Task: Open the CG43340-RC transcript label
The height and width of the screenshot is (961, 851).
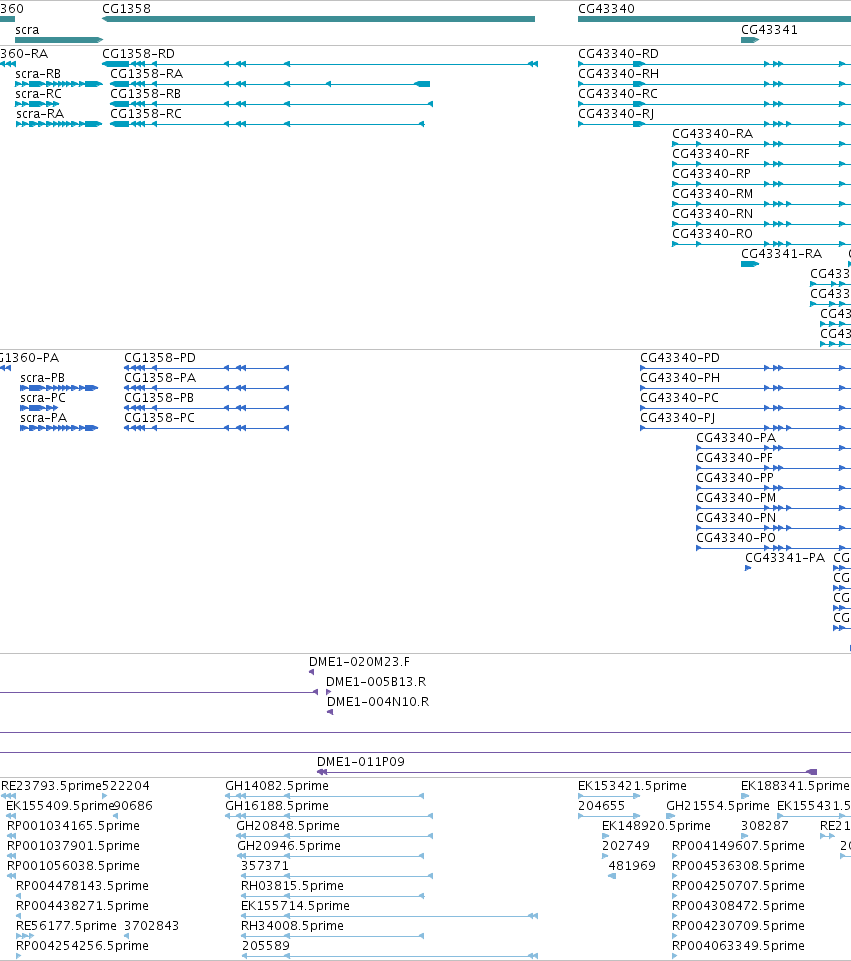Action: coord(618,94)
